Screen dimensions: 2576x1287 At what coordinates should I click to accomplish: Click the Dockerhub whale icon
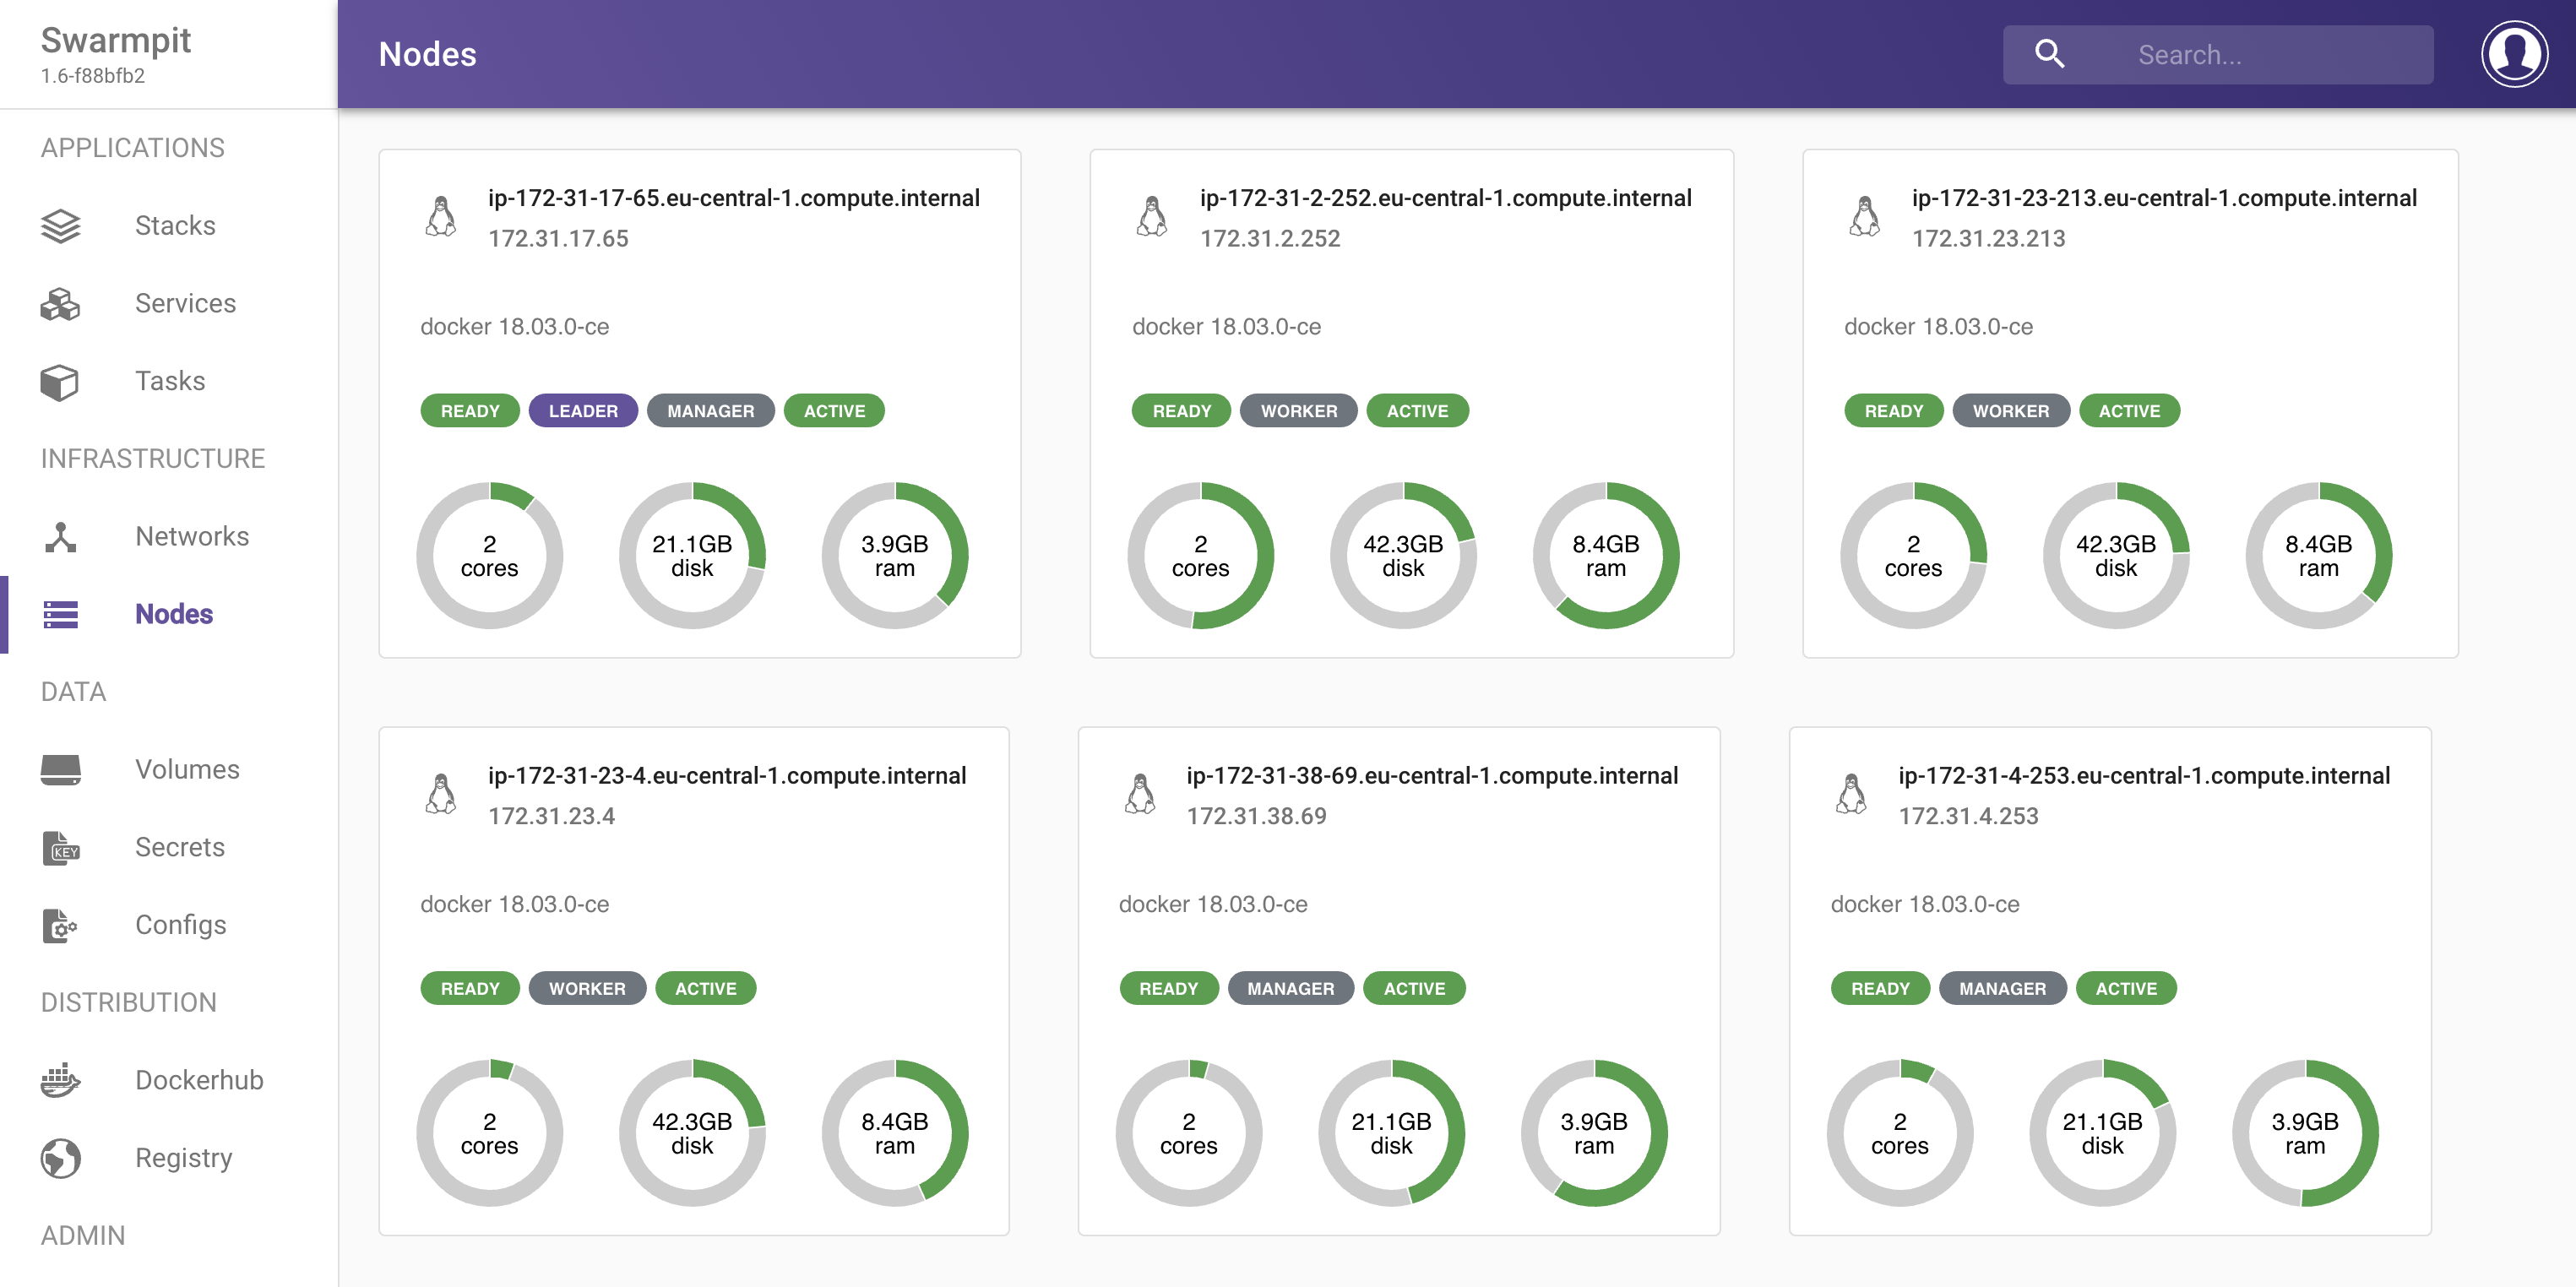pos(61,1080)
